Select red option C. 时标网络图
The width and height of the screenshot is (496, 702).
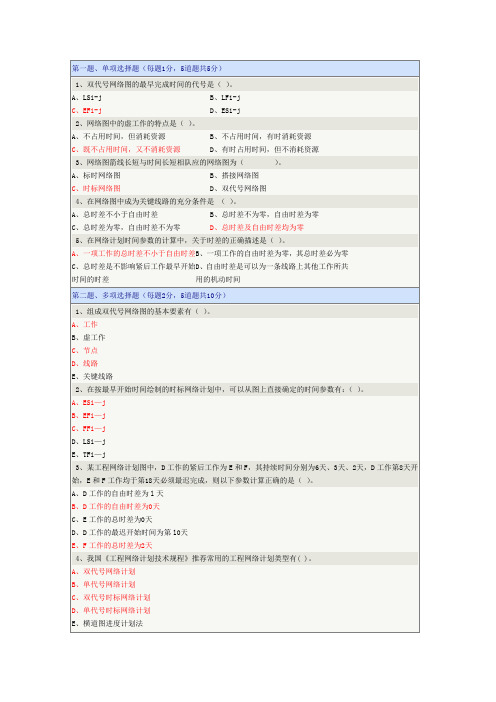pyautogui.click(x=96, y=188)
